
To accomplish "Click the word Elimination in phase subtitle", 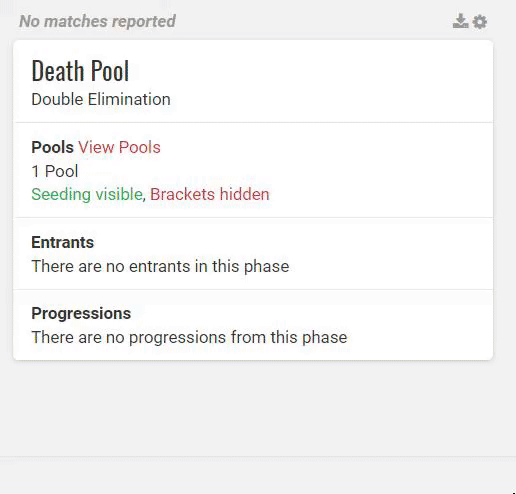I will (x=129, y=99).
